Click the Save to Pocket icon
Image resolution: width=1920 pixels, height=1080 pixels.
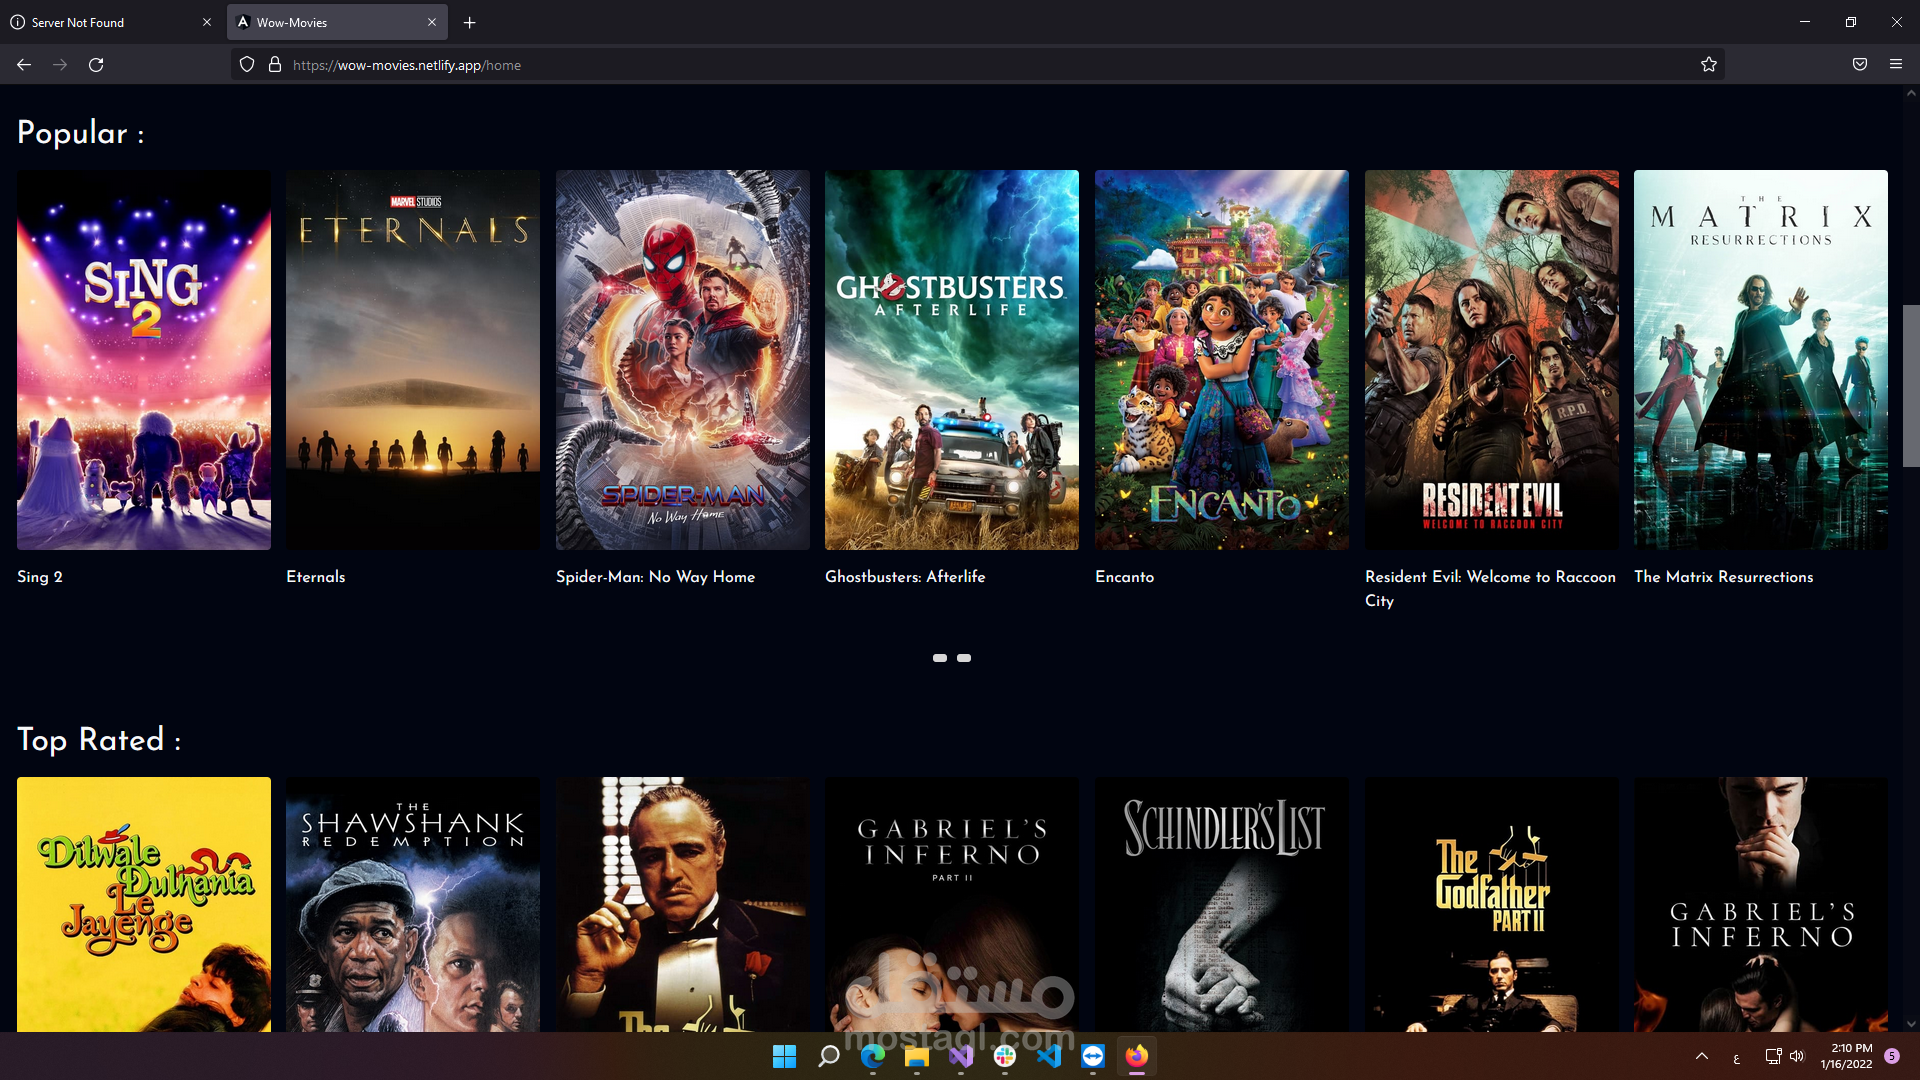1859,65
